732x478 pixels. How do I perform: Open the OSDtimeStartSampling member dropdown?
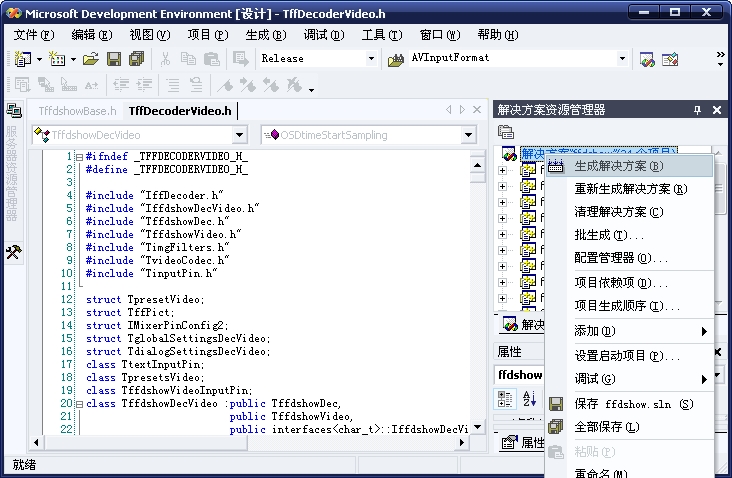(468, 135)
